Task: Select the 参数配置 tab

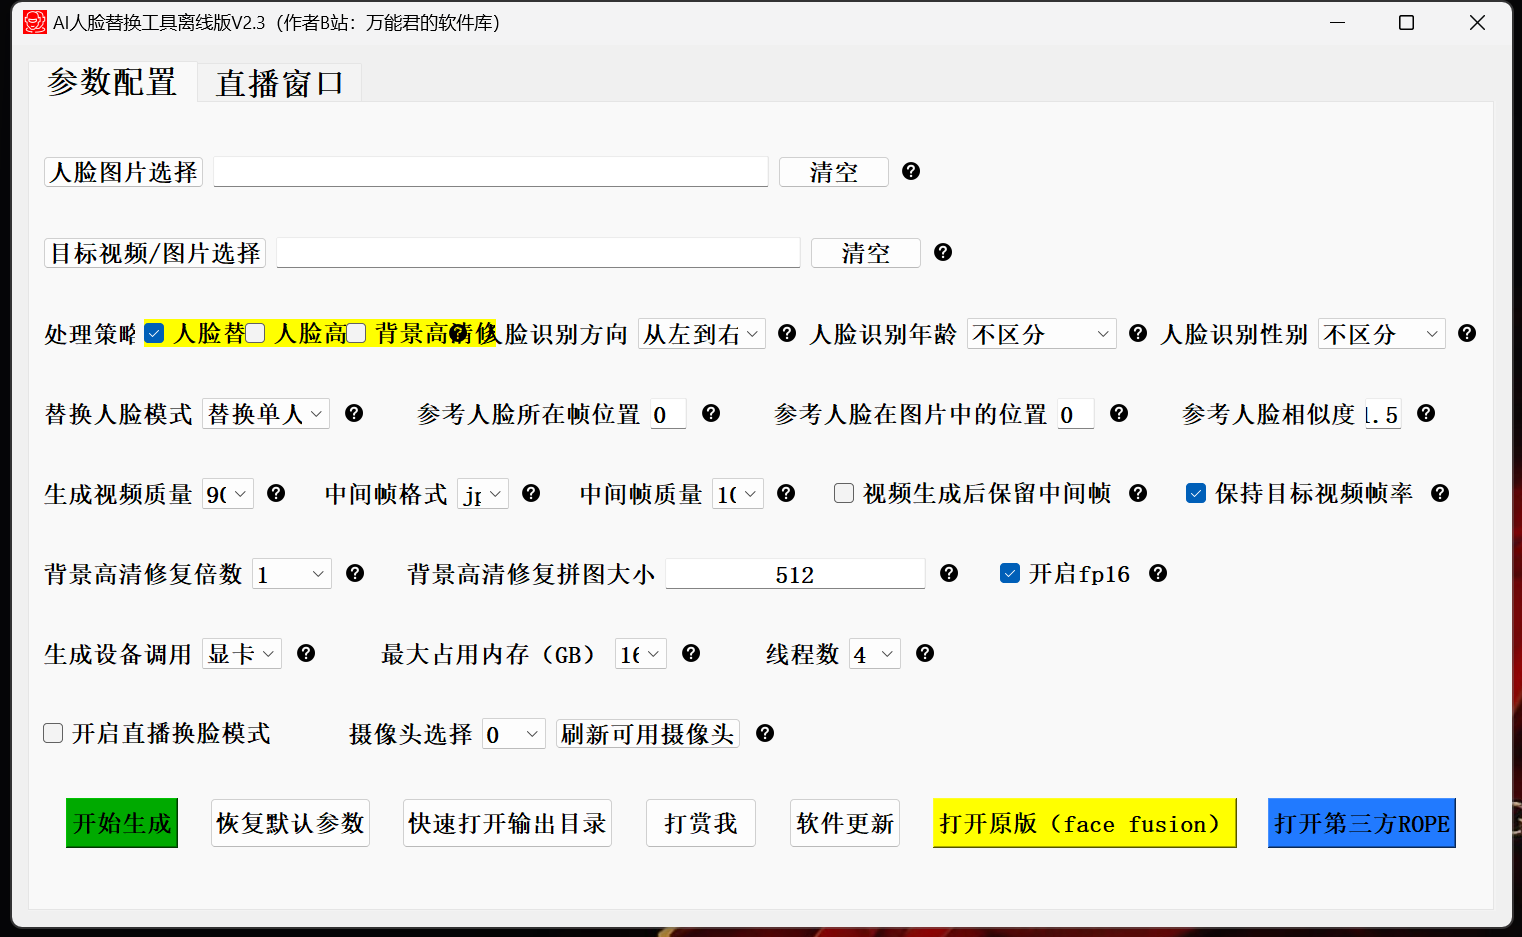Action: tap(112, 82)
